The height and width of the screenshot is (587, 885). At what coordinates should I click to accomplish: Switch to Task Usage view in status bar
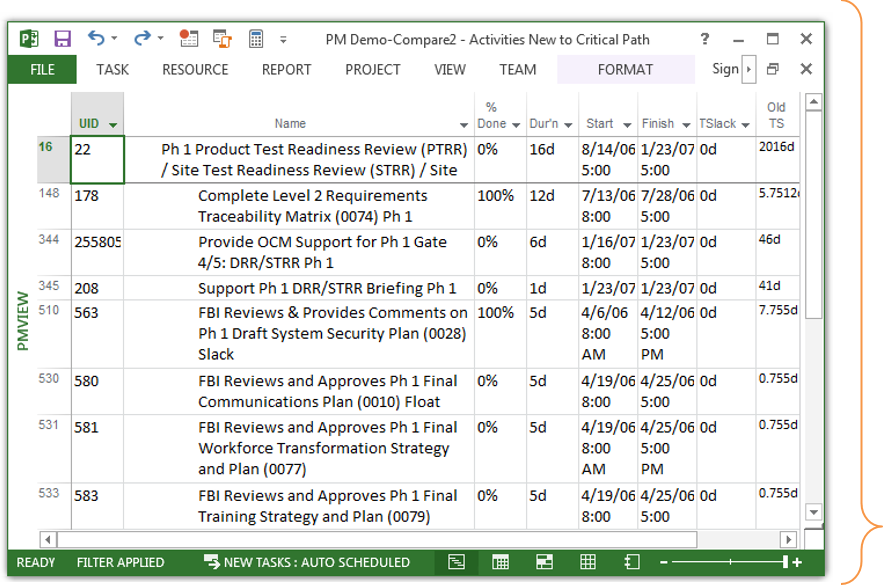(501, 562)
